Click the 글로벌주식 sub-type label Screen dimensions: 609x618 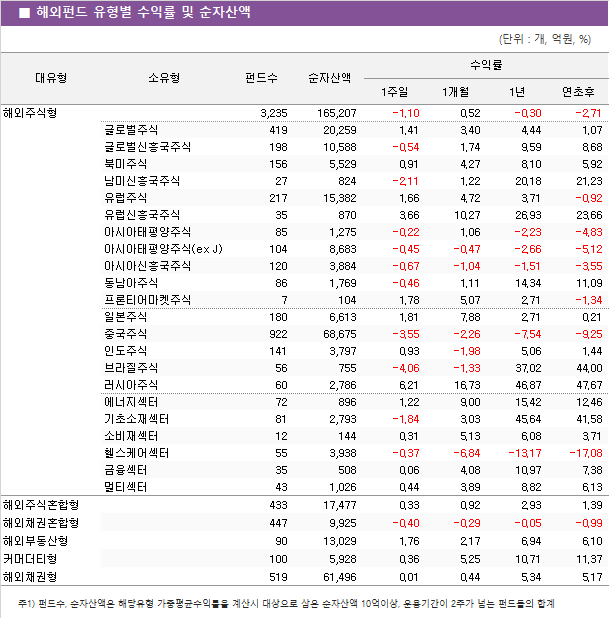point(131,130)
